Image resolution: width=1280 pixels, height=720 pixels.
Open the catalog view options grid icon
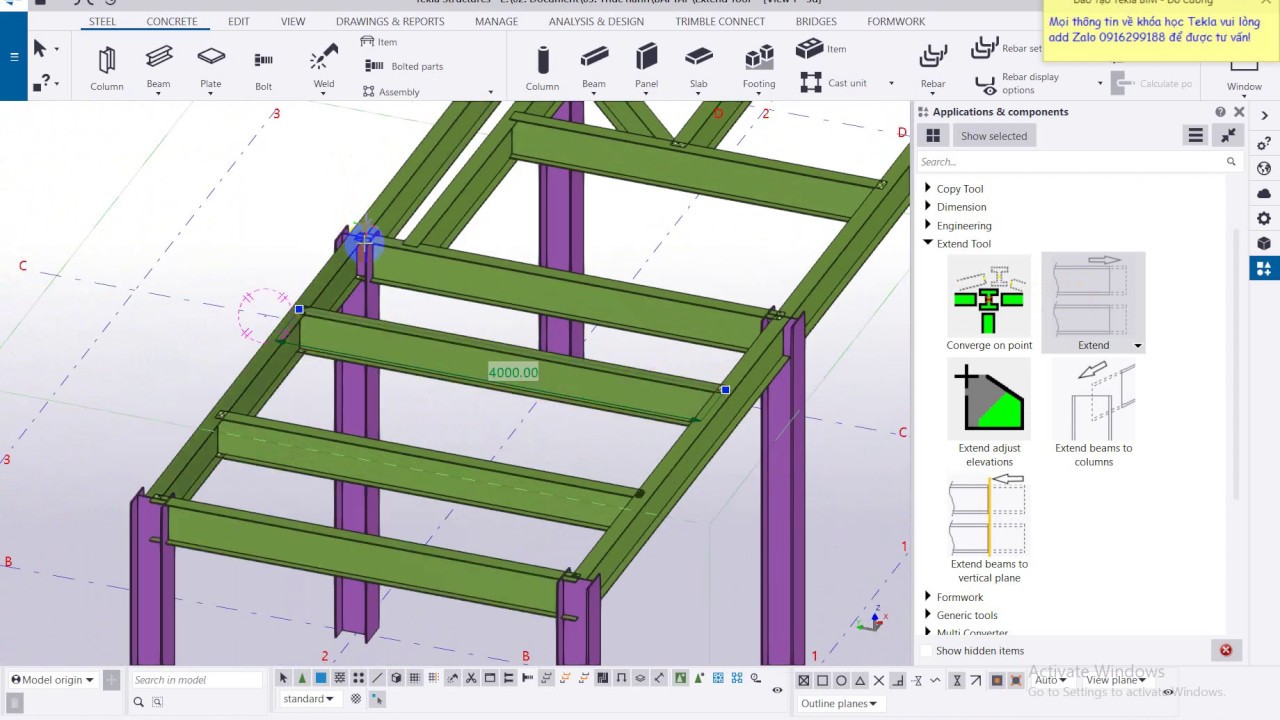pos(933,136)
